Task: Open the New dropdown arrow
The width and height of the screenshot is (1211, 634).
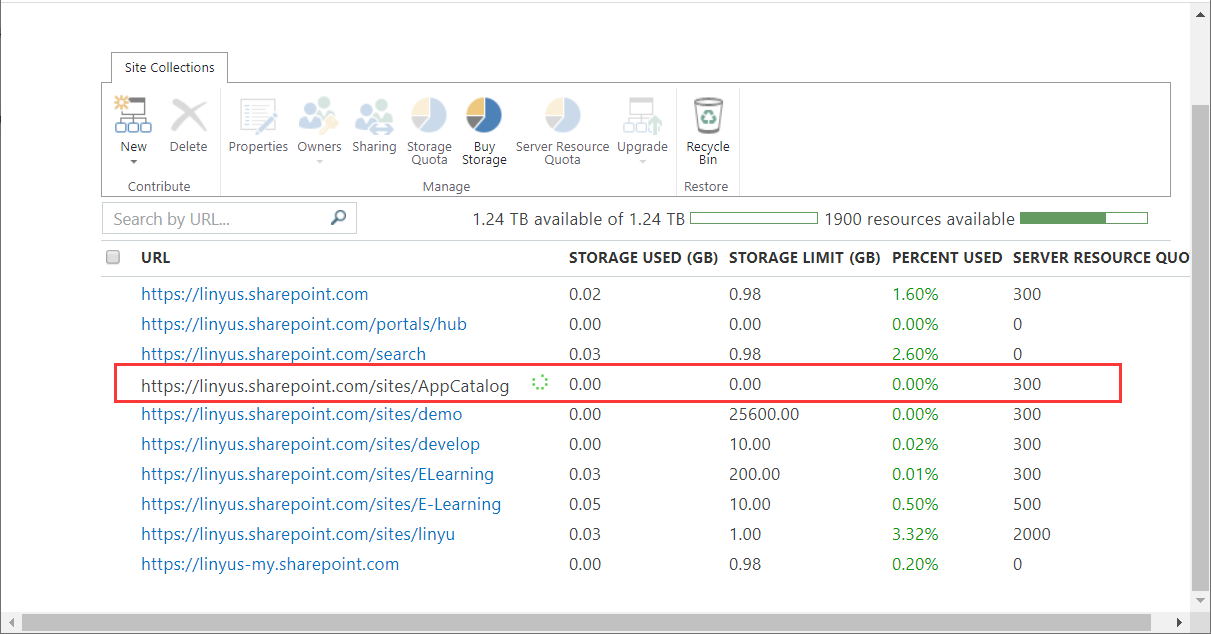Action: (133, 162)
